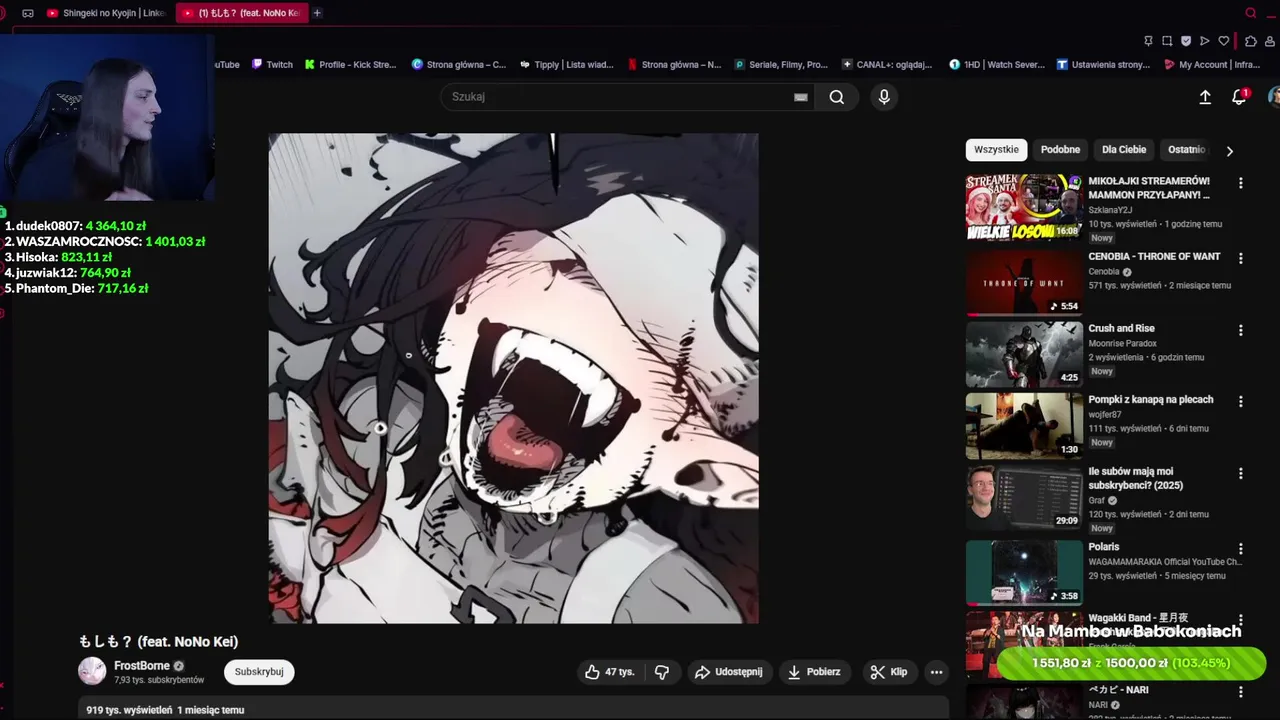Like the video with 47 tys. thumbs up
This screenshot has width=1280, height=720.
click(609, 672)
